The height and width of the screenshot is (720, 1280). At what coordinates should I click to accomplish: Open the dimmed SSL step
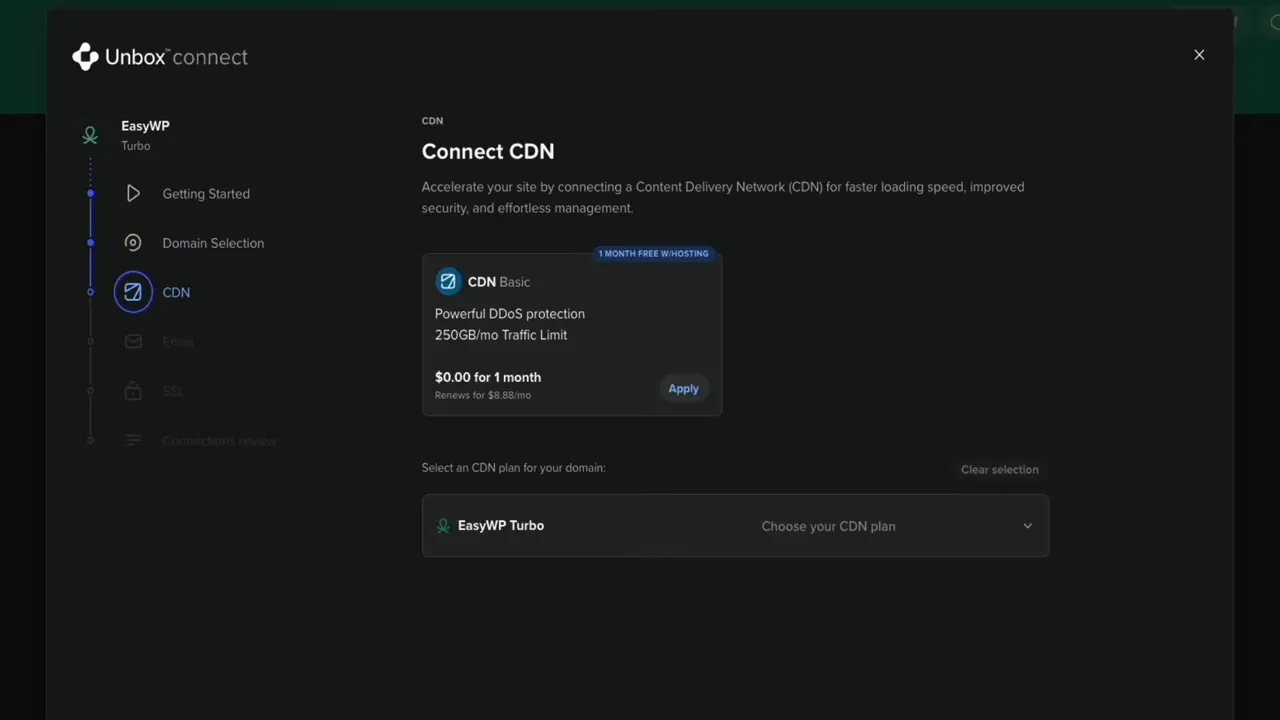click(173, 391)
